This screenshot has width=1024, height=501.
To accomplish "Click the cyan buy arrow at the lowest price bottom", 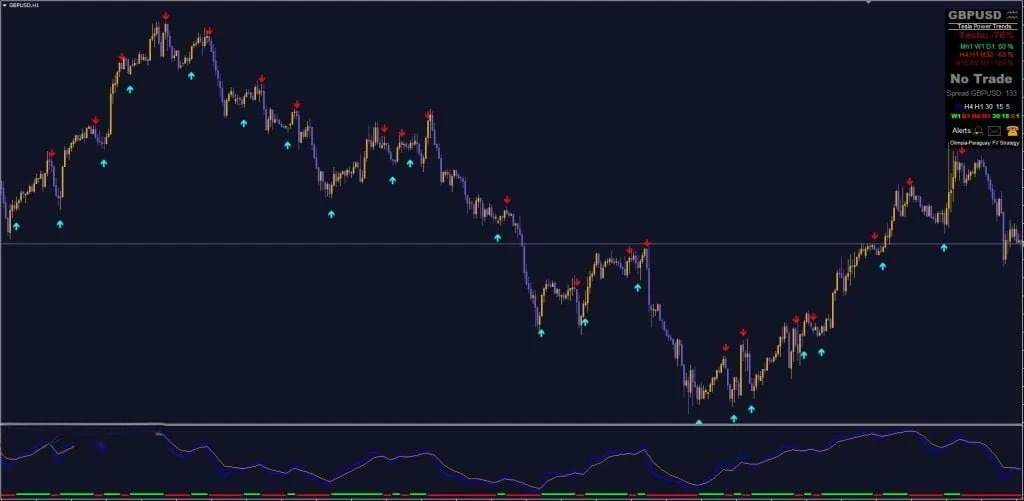I will pos(699,423).
